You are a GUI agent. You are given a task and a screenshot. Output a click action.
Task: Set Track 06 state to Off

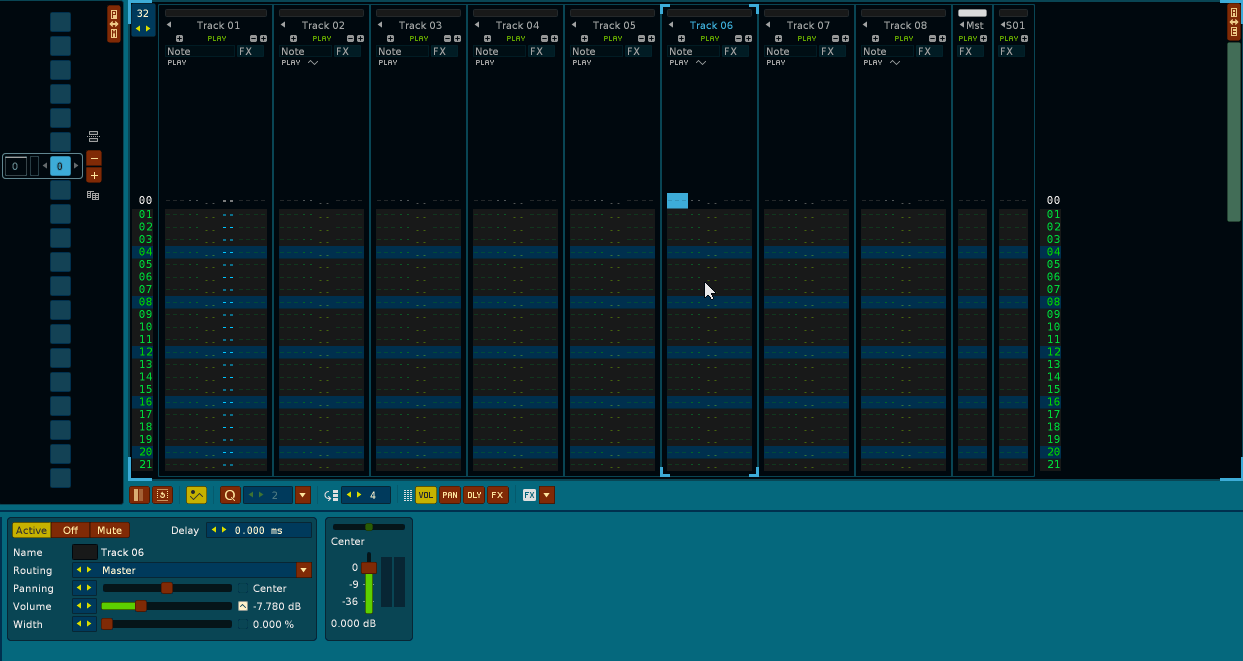[70, 531]
